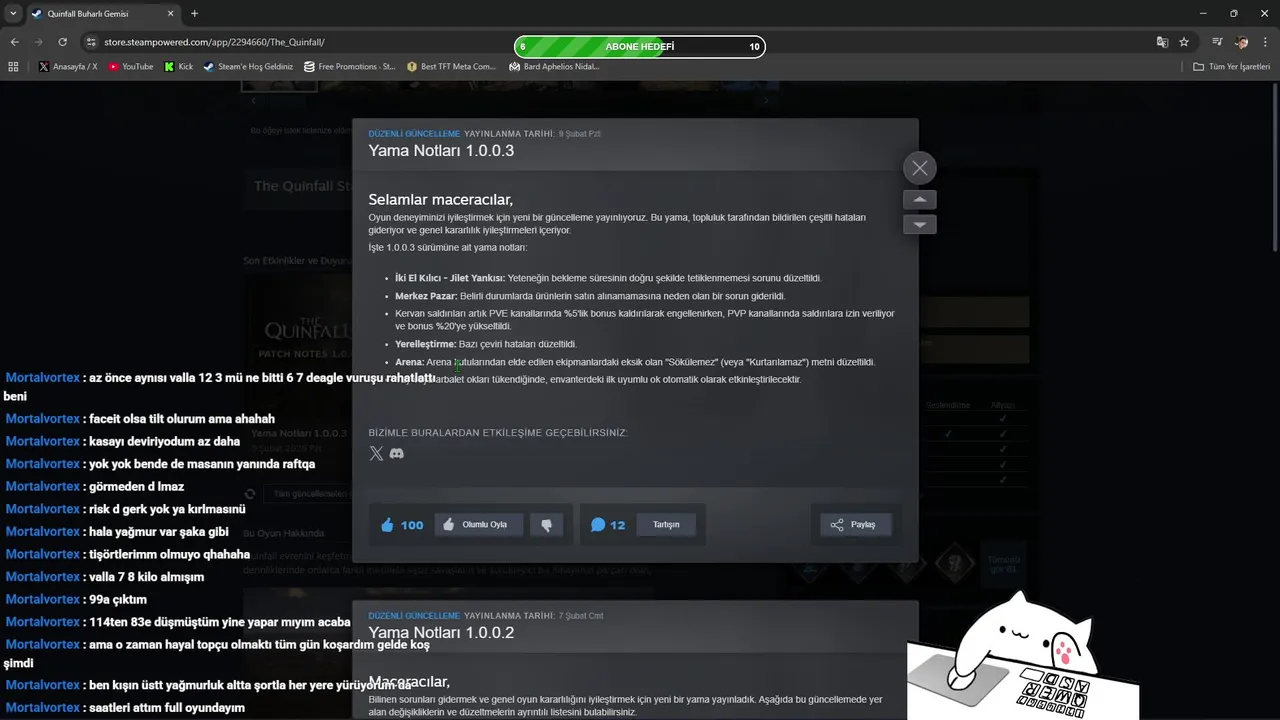
Task: Bookmark this page with the star icon
Action: [1184, 42]
